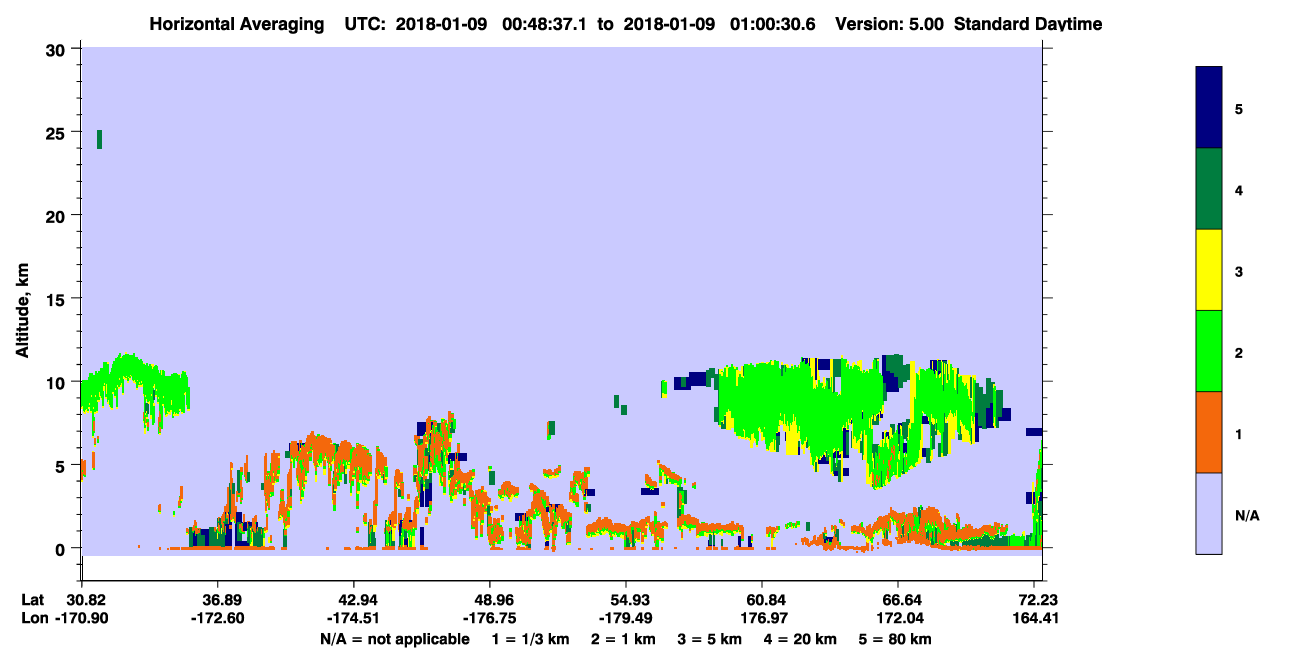Click the '2 = 1 km' footnote
This screenshot has height=667, width=1300.
tap(623, 639)
